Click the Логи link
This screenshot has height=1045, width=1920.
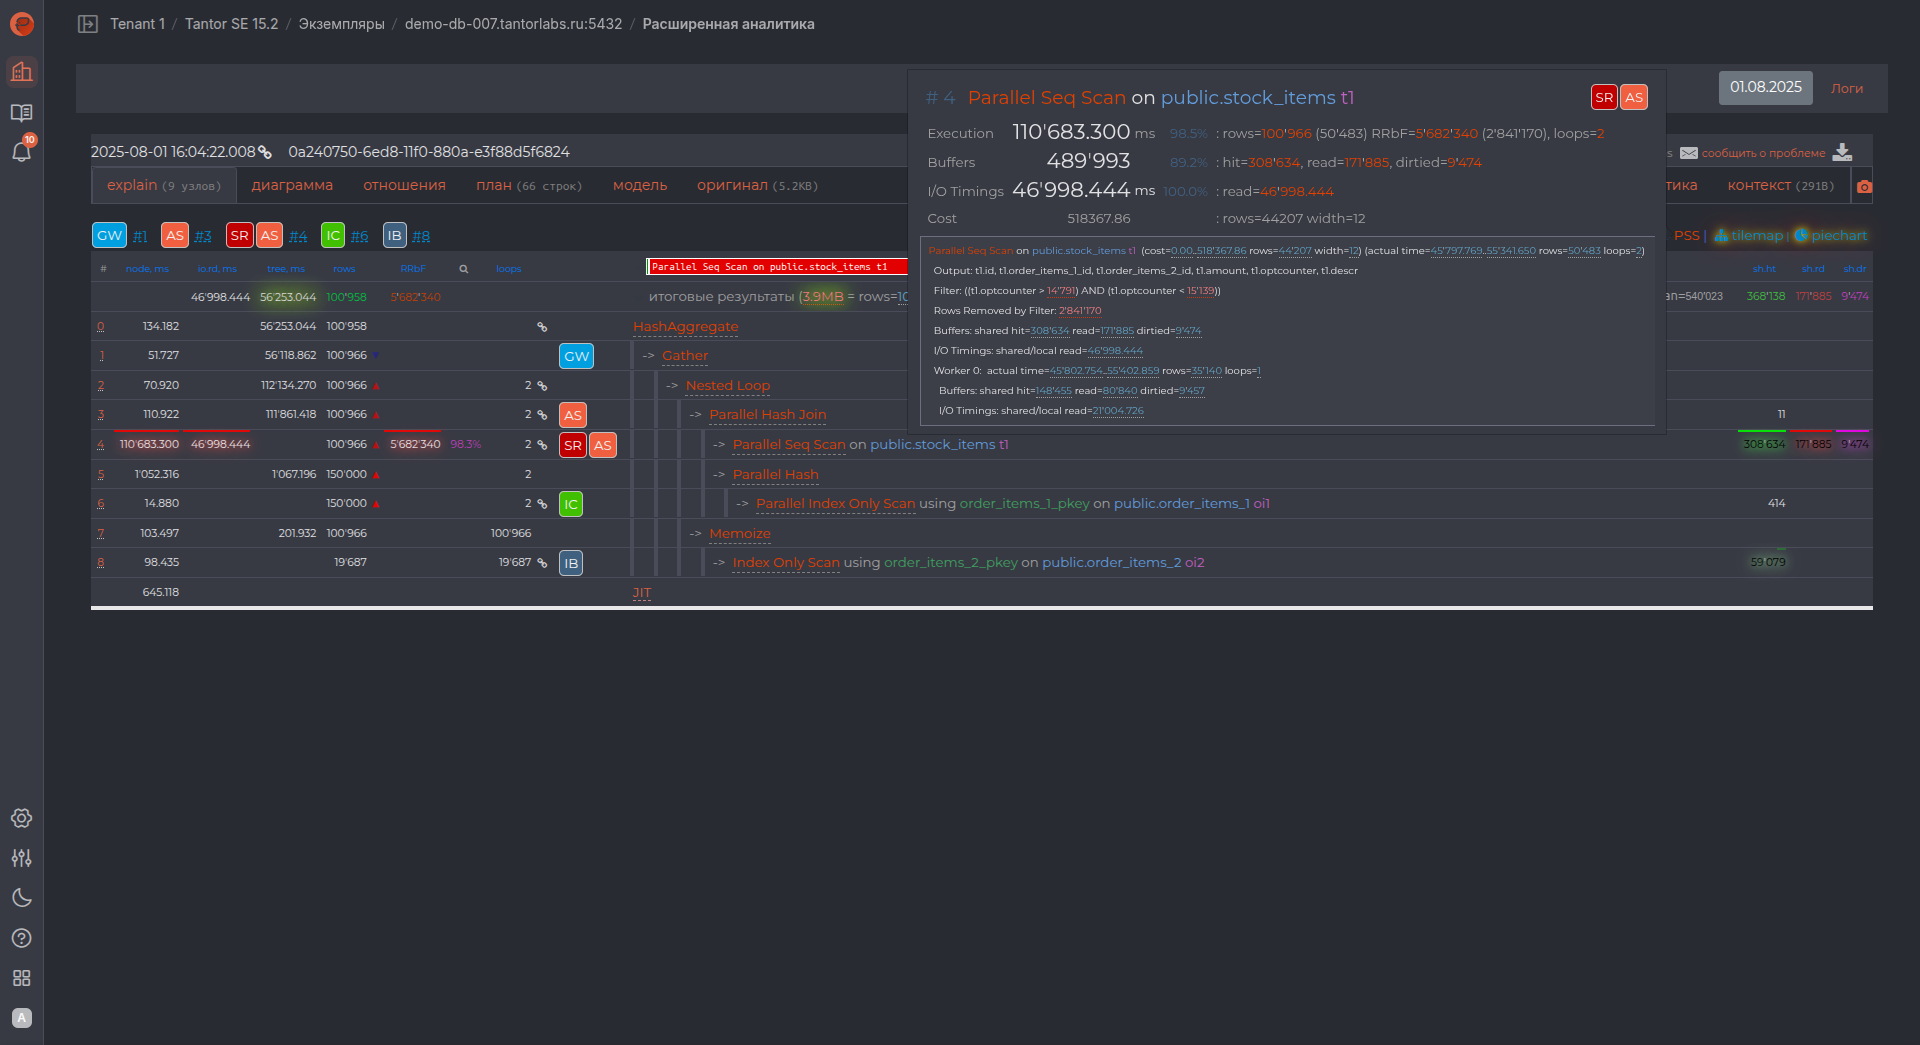pos(1846,89)
